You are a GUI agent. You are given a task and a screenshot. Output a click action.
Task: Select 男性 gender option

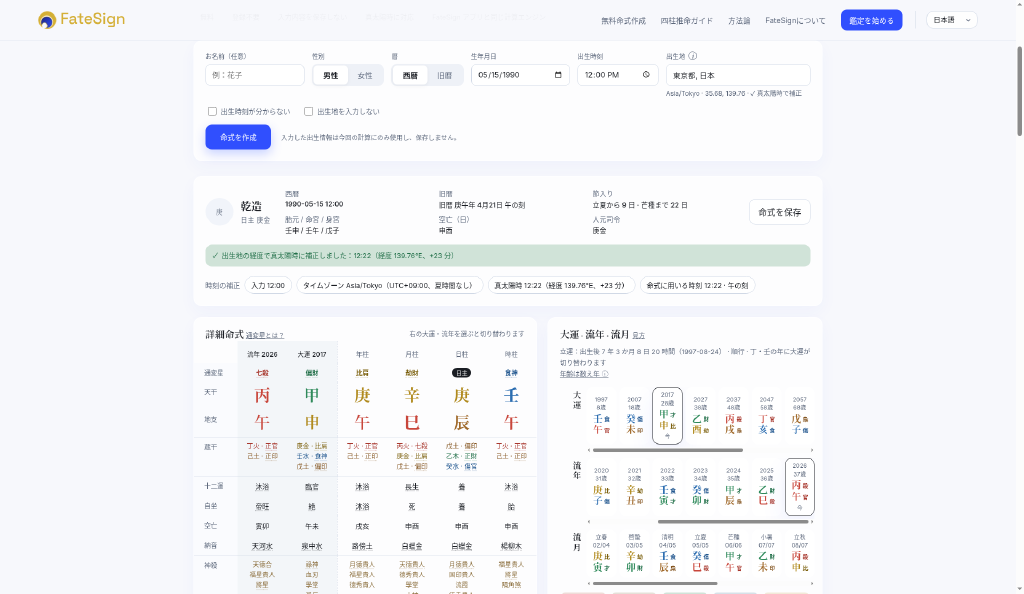pos(330,76)
